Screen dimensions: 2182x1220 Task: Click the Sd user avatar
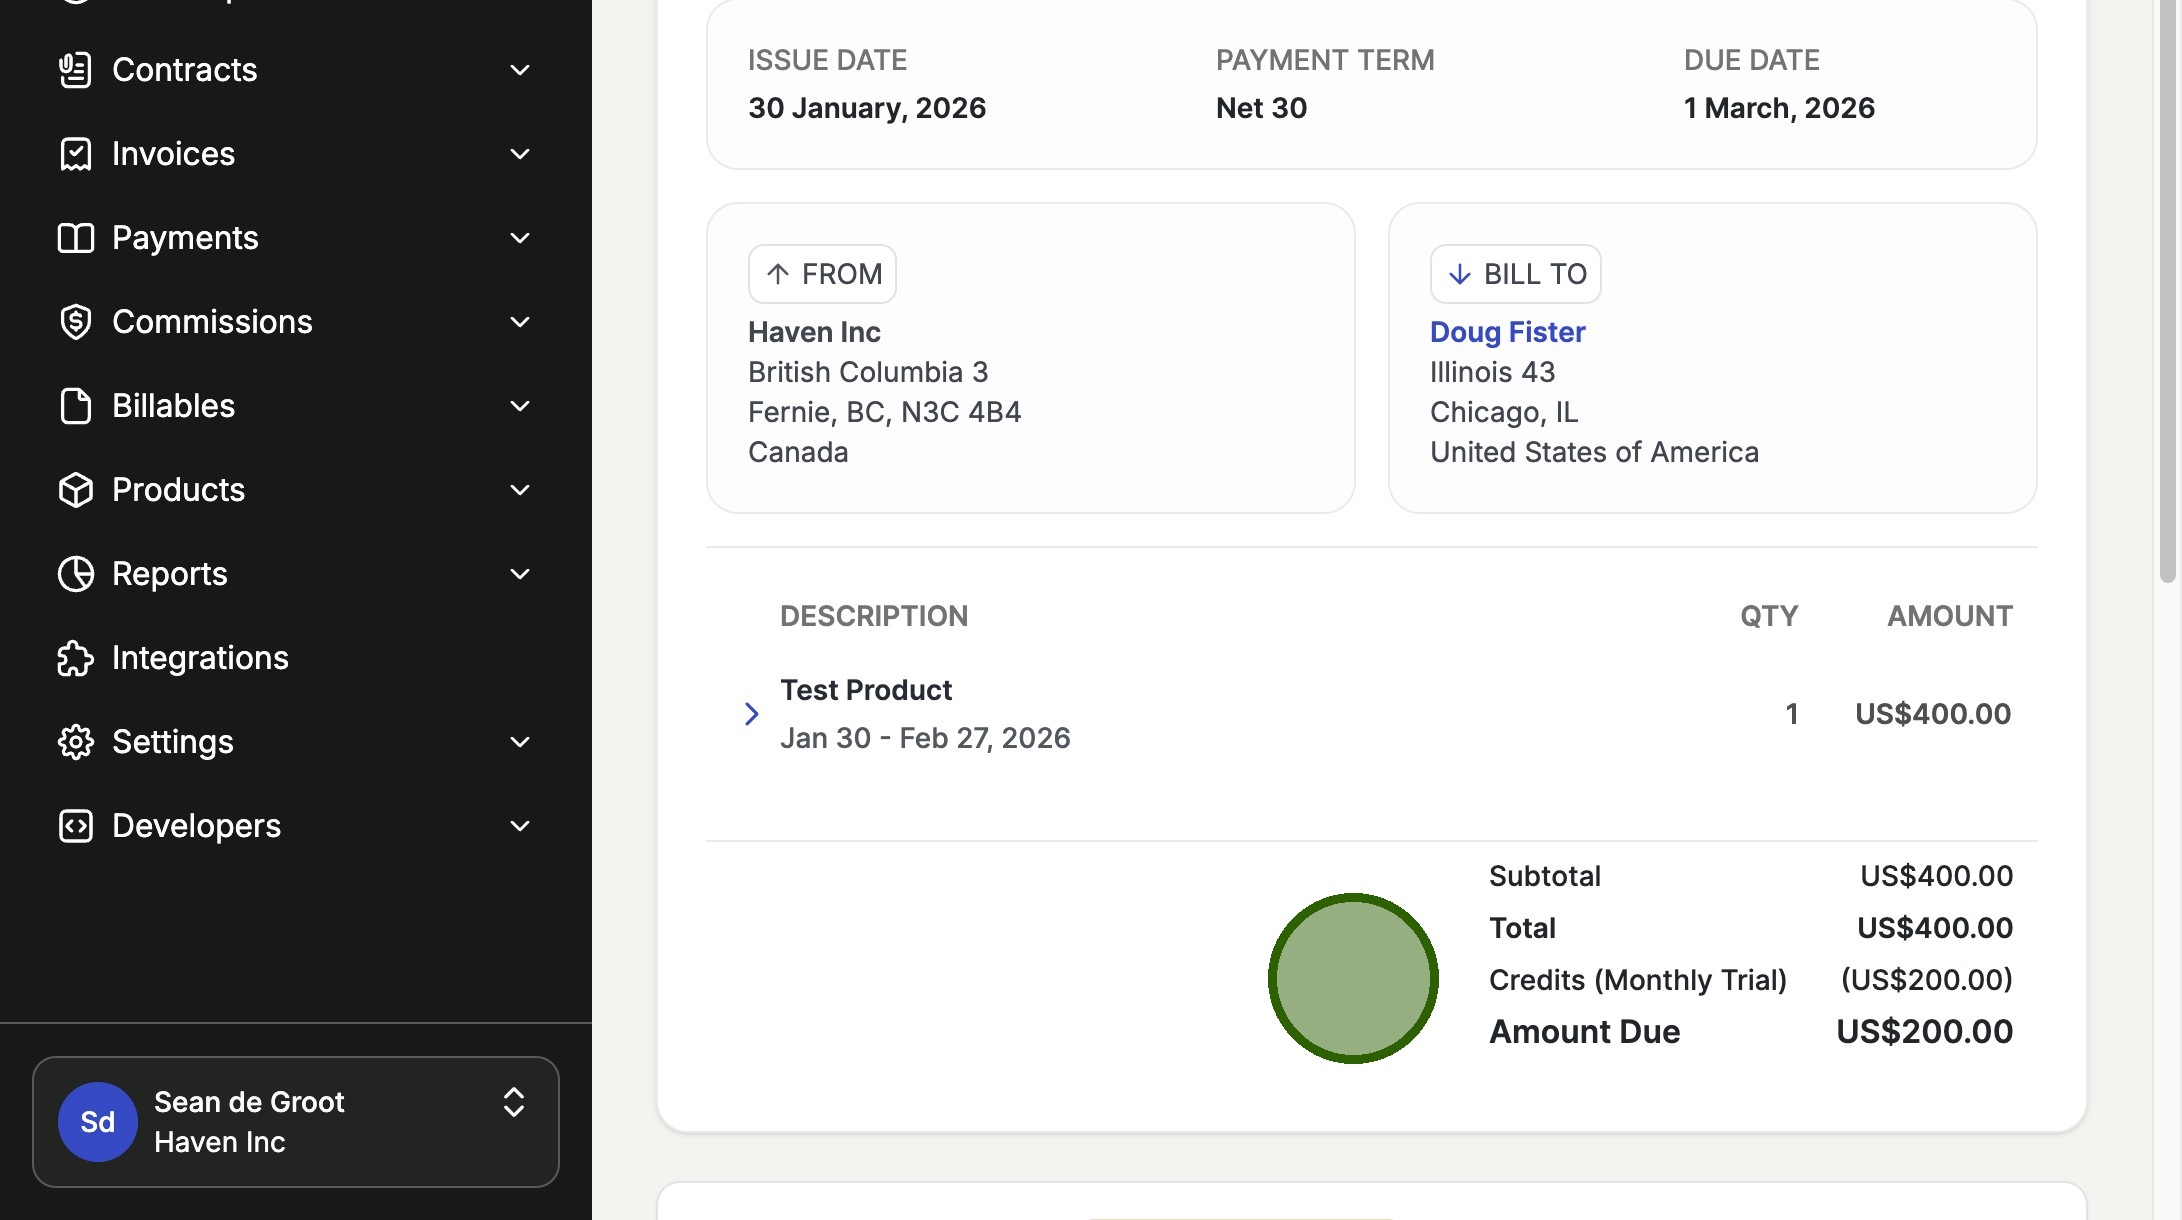pos(98,1122)
